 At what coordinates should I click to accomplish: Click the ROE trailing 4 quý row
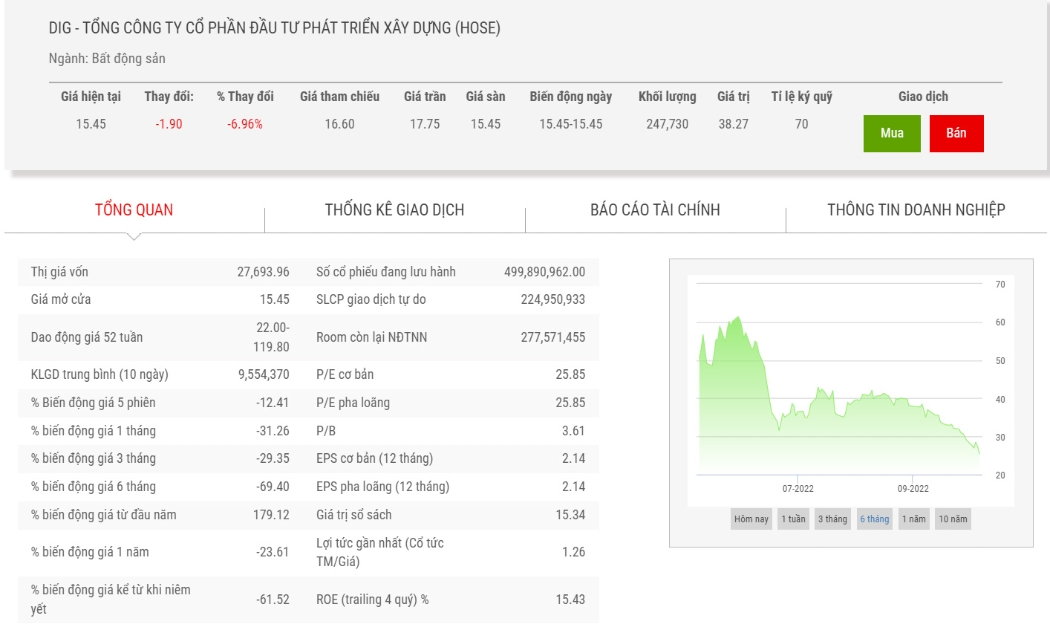[451, 599]
